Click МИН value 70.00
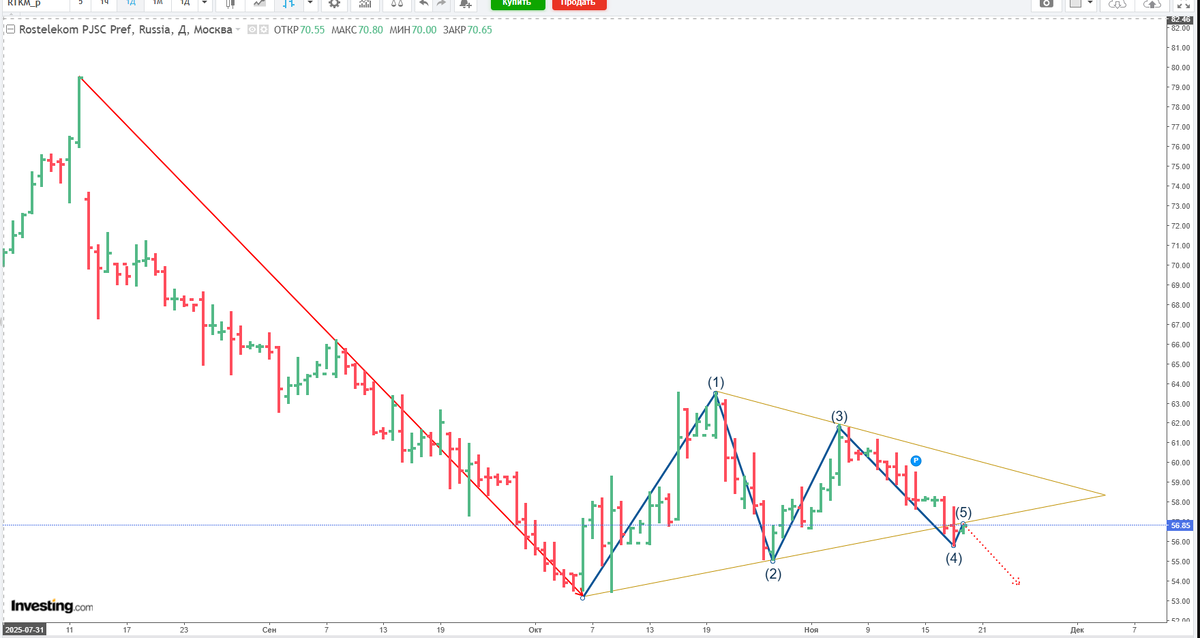 click(424, 30)
